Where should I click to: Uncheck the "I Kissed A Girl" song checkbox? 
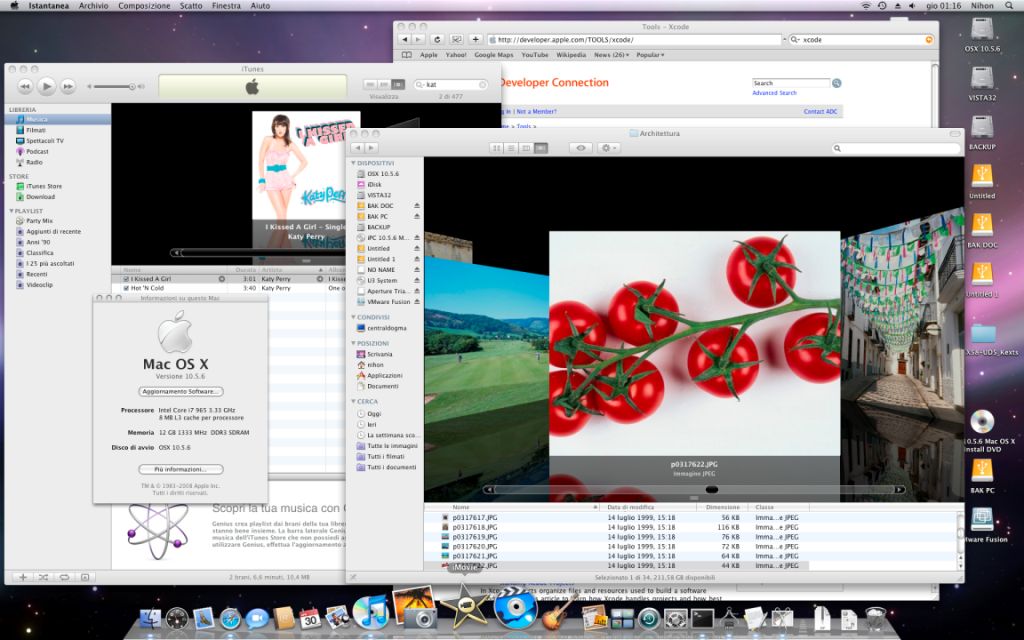click(x=125, y=278)
